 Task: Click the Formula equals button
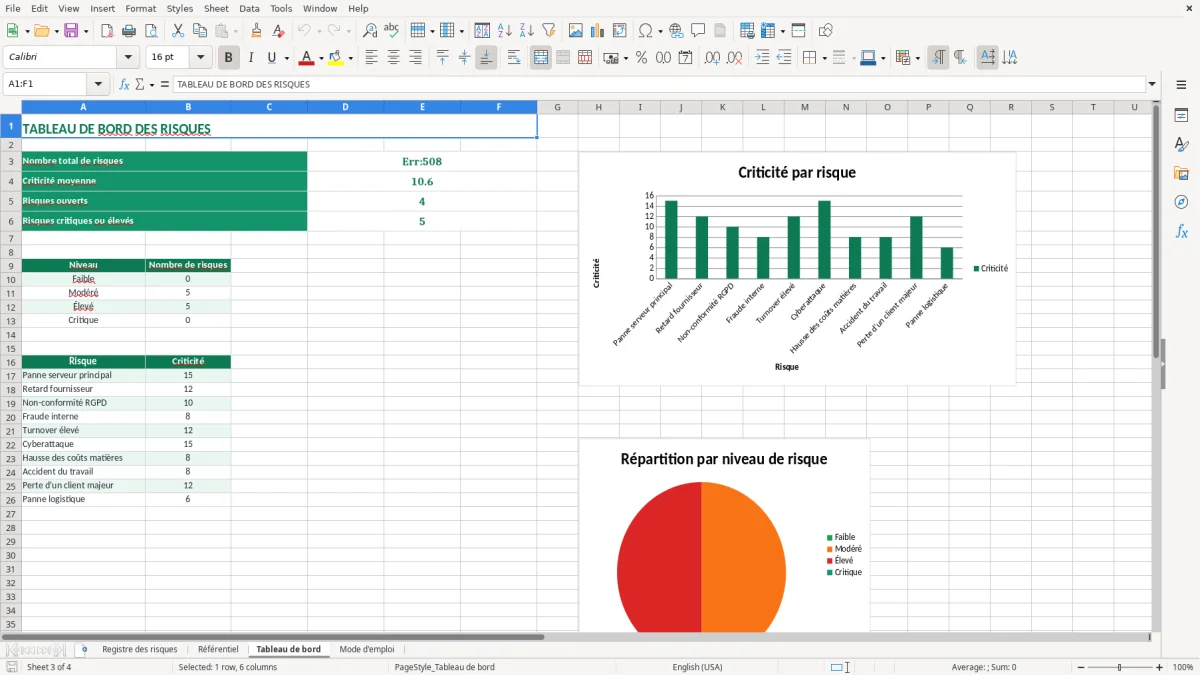pyautogui.click(x=164, y=84)
